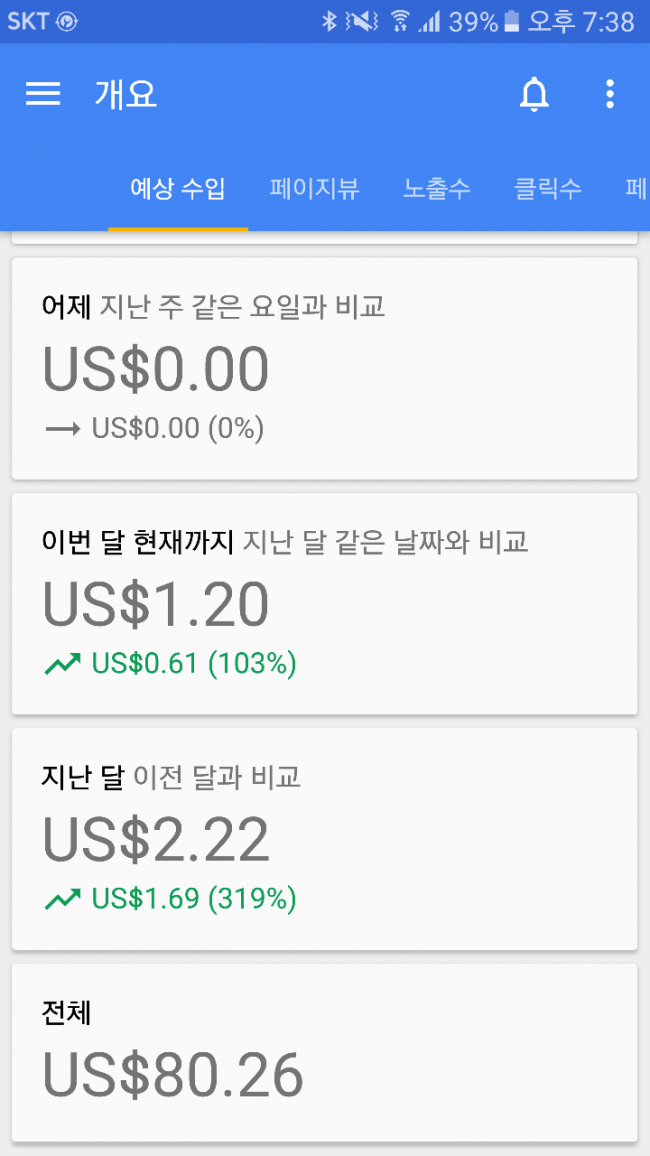
Task: Tap the green trend arrow beside US$1.69
Action: click(62, 899)
